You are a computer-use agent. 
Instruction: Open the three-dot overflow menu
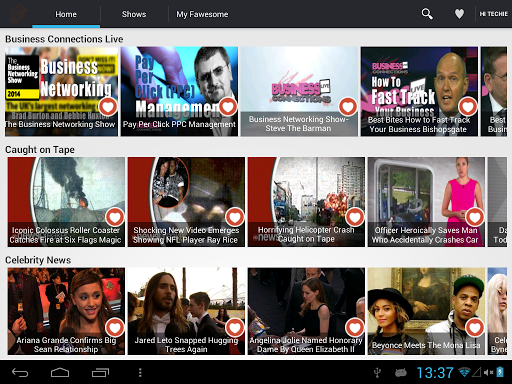point(140,372)
